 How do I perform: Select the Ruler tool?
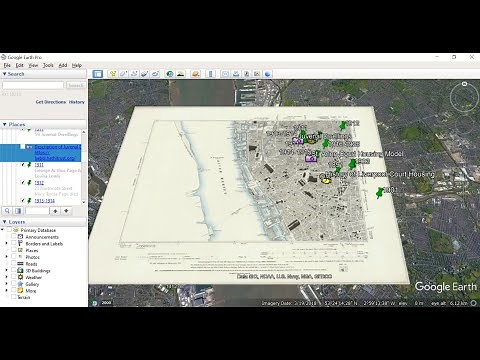pyautogui.click(x=210, y=74)
